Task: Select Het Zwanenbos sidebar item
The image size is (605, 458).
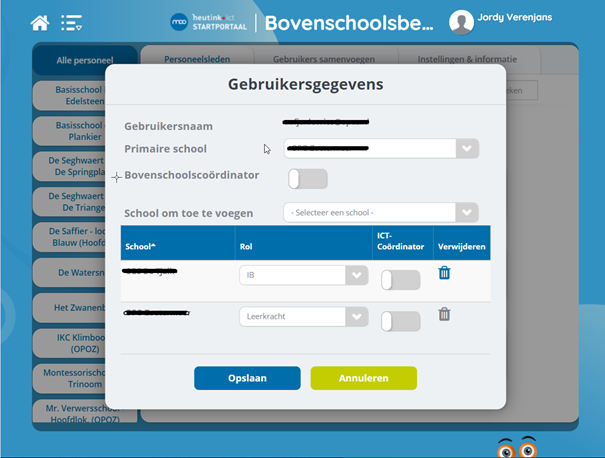Action: click(69, 308)
